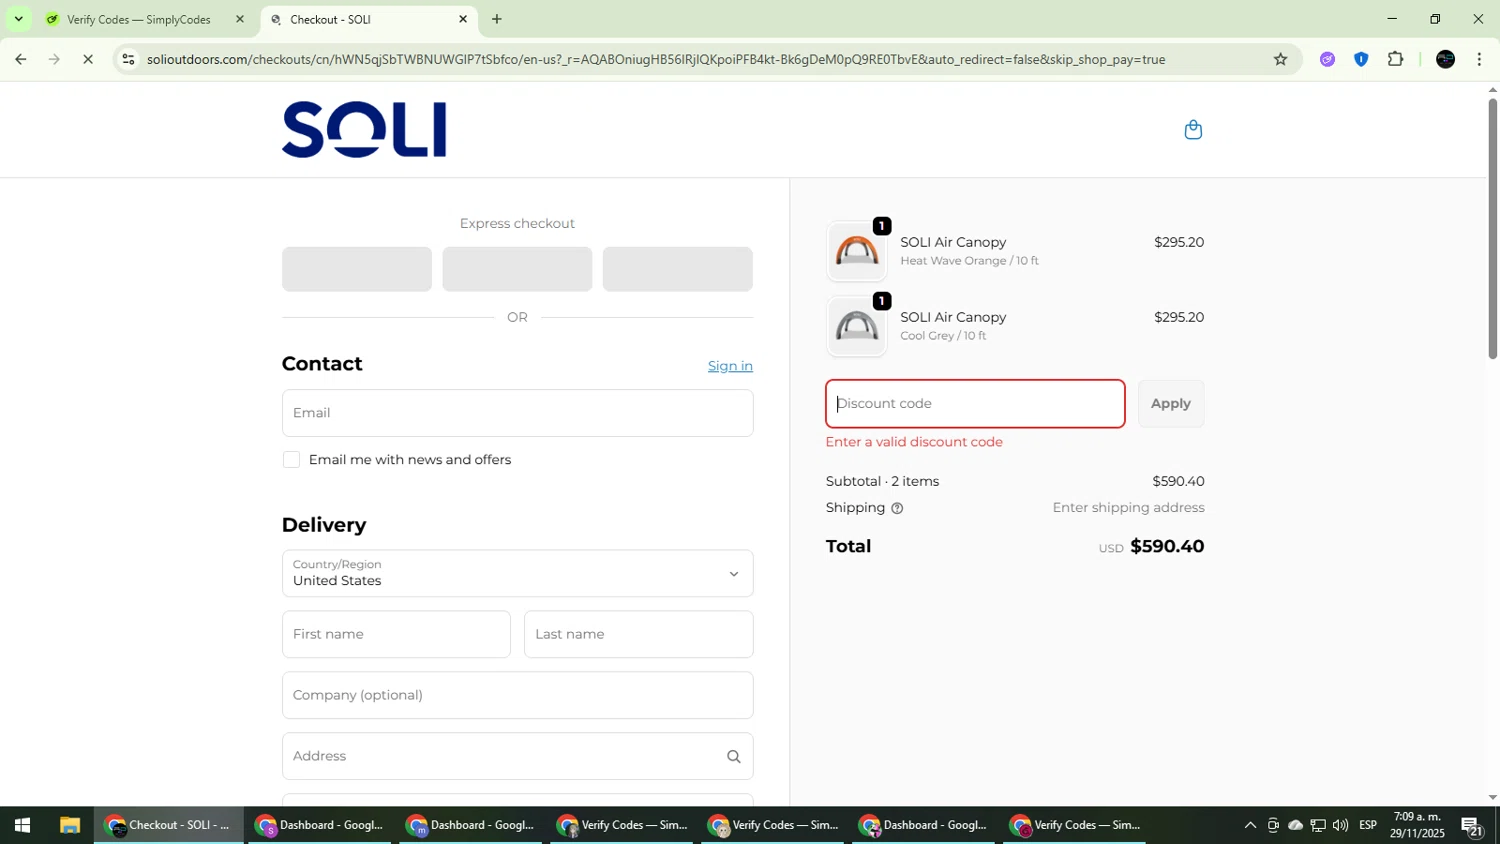Check Email me with news and offers

(x=291, y=460)
